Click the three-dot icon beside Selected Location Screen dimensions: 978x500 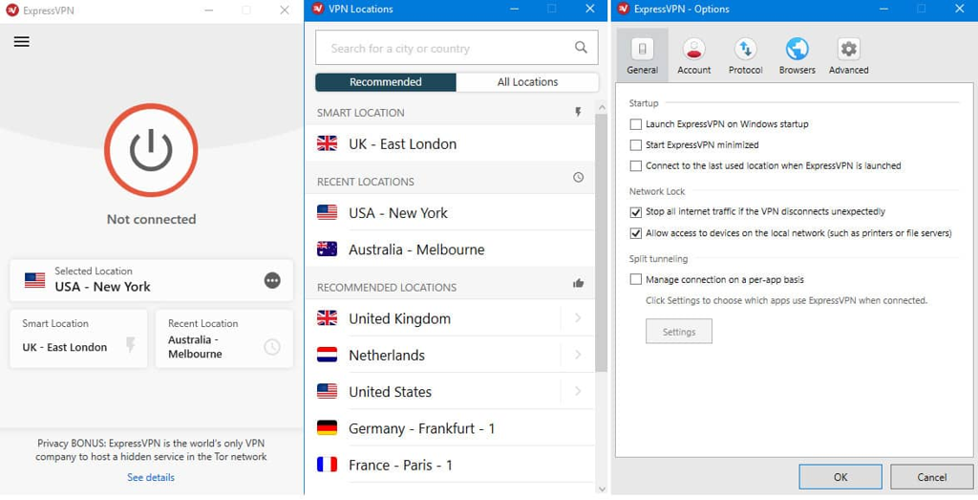point(272,281)
